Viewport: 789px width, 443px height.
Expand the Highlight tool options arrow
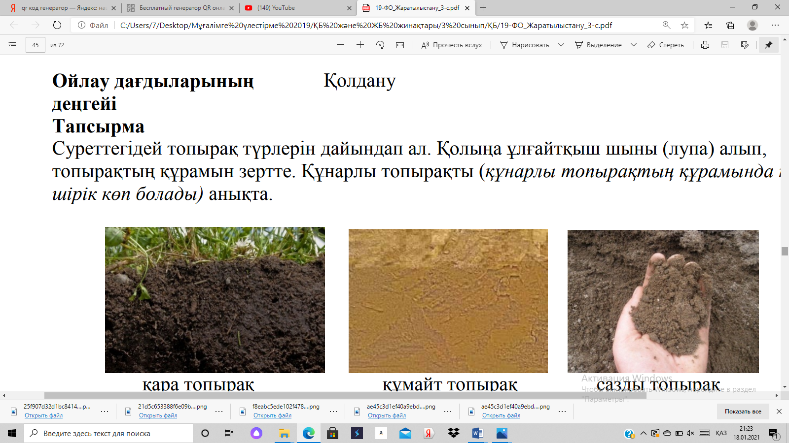coord(634,45)
